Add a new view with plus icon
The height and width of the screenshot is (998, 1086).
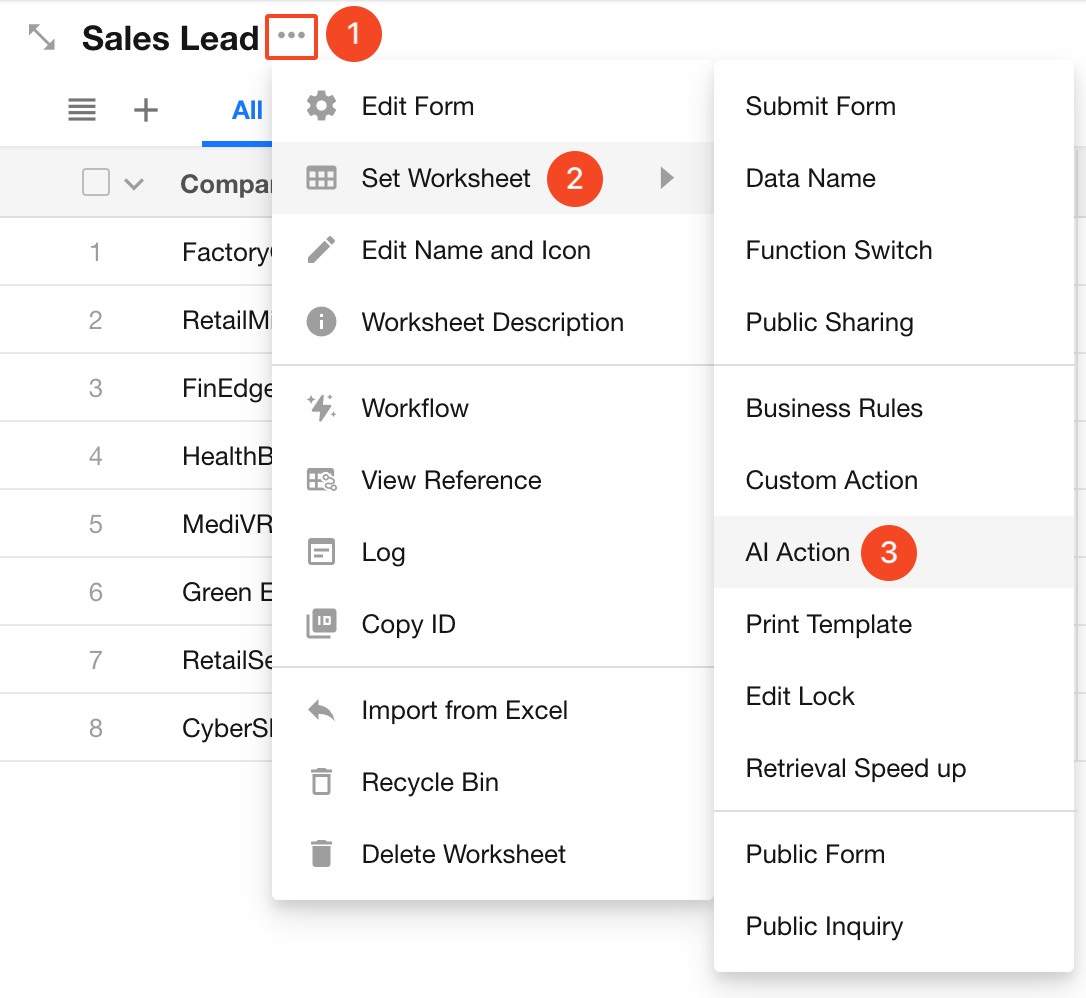[146, 110]
